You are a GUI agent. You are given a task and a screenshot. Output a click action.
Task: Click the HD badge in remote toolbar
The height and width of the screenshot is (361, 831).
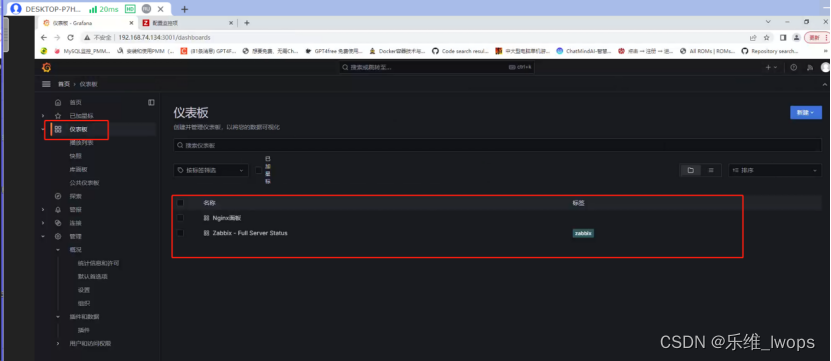130,9
